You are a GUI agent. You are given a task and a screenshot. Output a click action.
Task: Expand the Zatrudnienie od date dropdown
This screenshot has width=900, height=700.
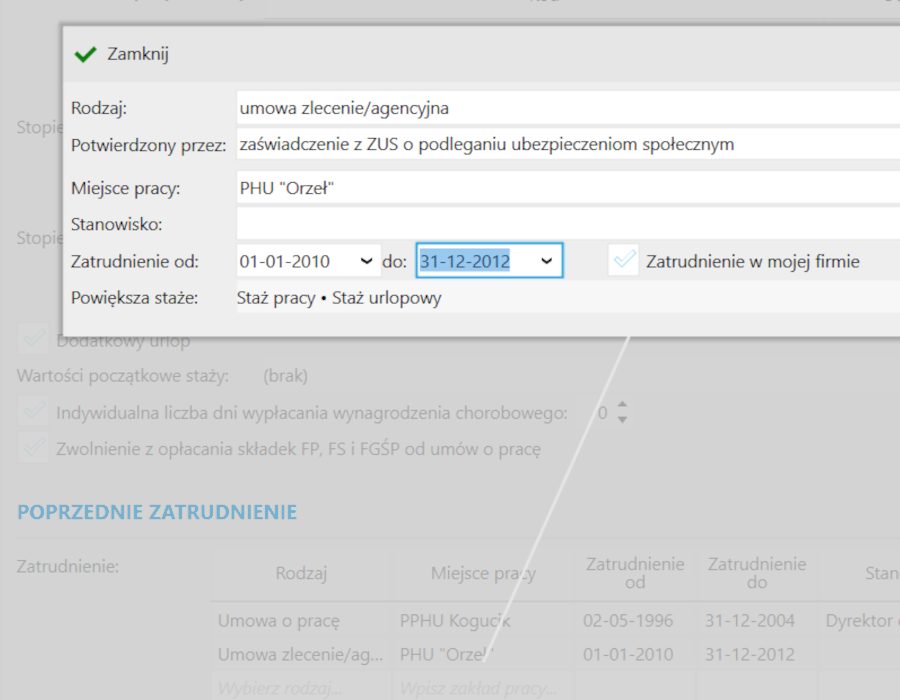pyautogui.click(x=366, y=262)
